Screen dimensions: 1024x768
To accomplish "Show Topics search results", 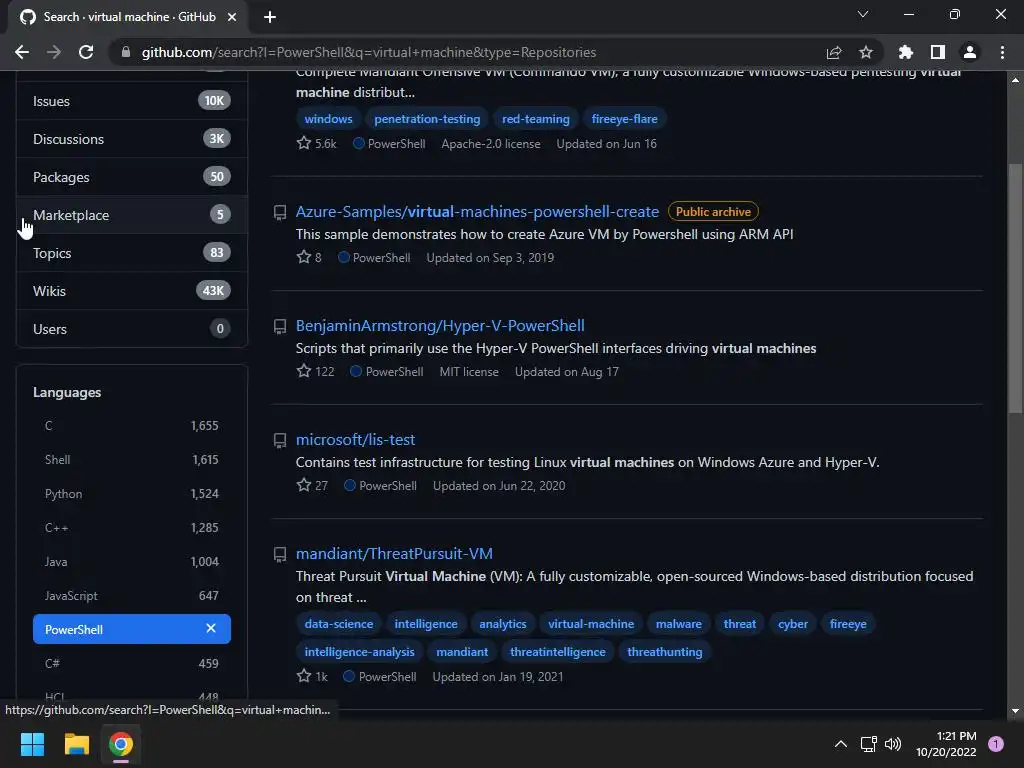I will click(132, 253).
